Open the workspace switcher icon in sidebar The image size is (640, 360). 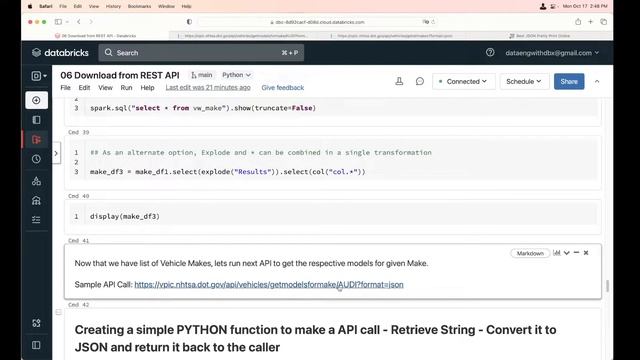click(x=39, y=76)
